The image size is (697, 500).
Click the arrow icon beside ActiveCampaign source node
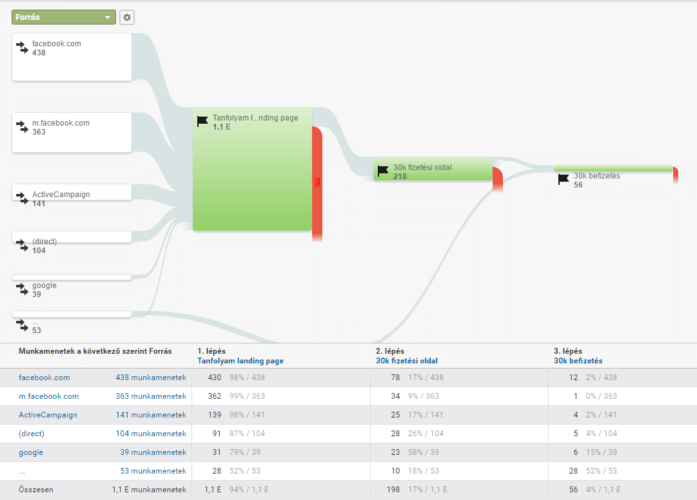click(x=22, y=198)
